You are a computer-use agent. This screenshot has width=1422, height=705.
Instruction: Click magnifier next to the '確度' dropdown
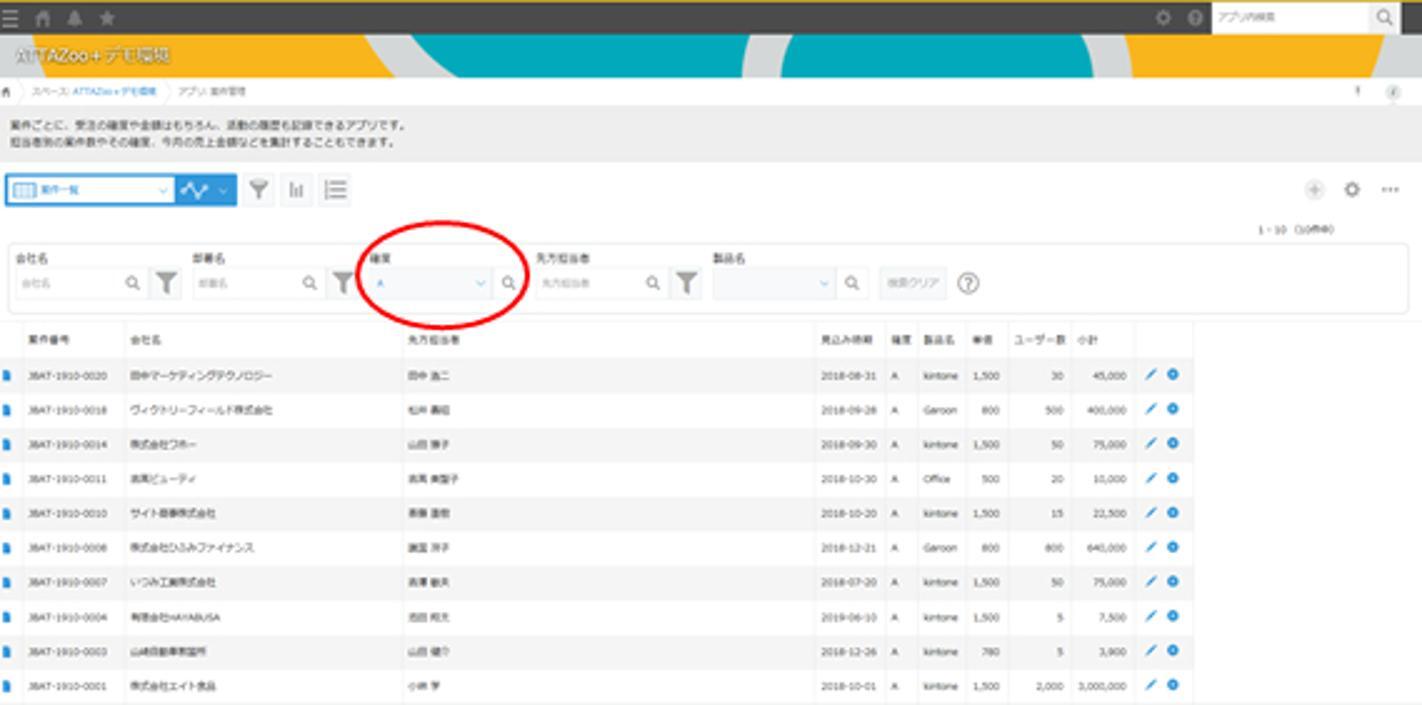coord(508,283)
